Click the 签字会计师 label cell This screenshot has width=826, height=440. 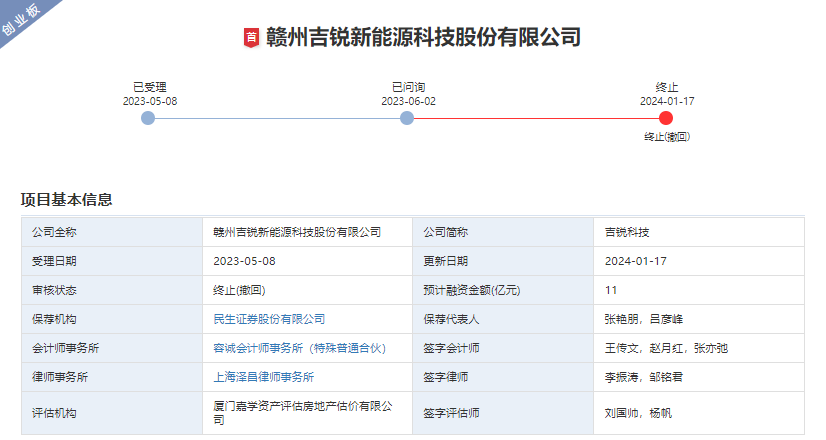point(503,348)
